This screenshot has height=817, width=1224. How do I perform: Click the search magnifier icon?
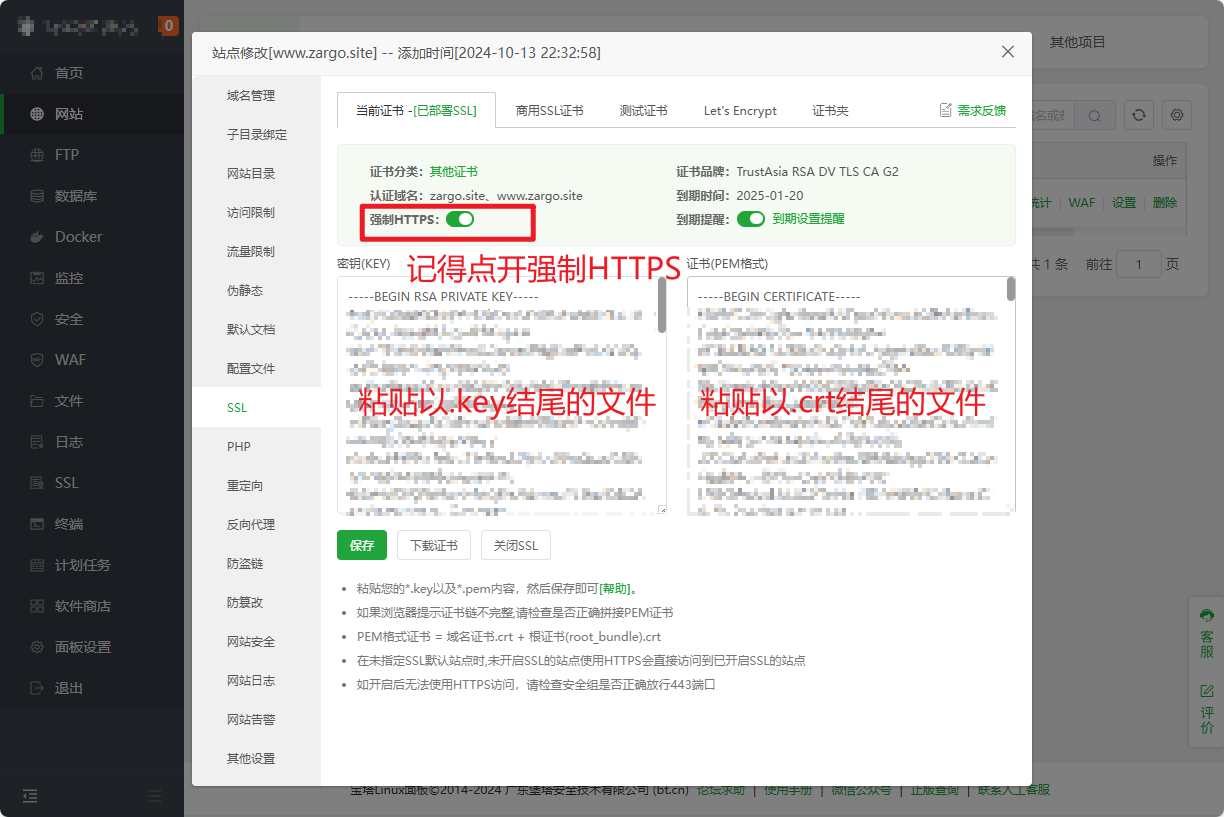1095,116
